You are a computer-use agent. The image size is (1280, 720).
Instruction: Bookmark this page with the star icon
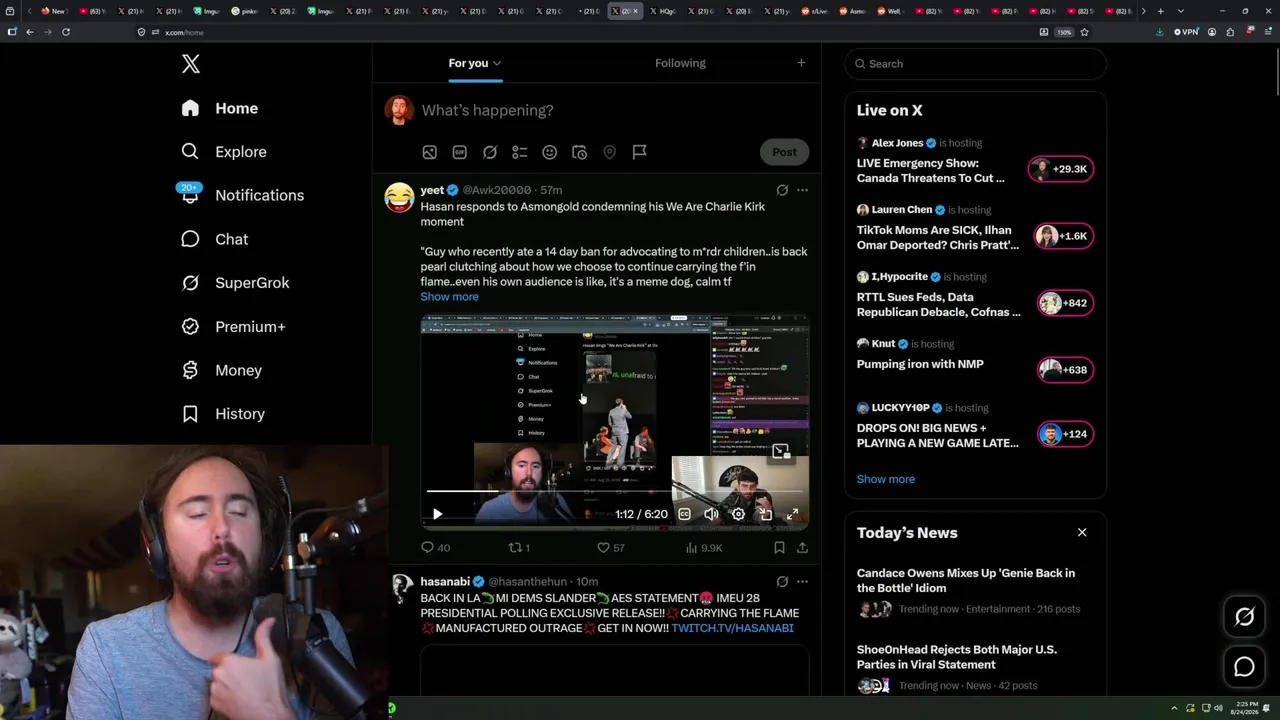[x=1084, y=32]
